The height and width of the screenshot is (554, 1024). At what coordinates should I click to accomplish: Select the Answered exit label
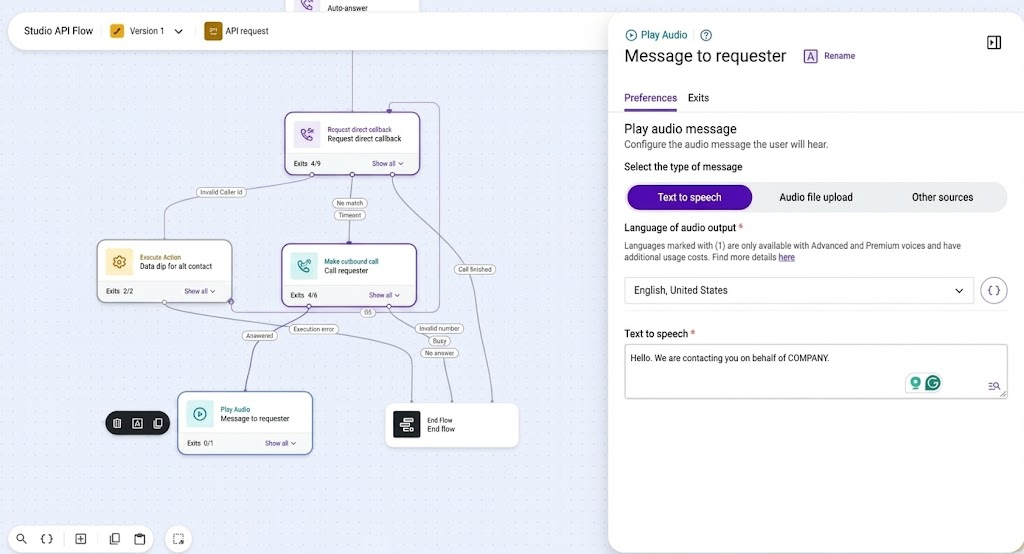click(x=259, y=336)
